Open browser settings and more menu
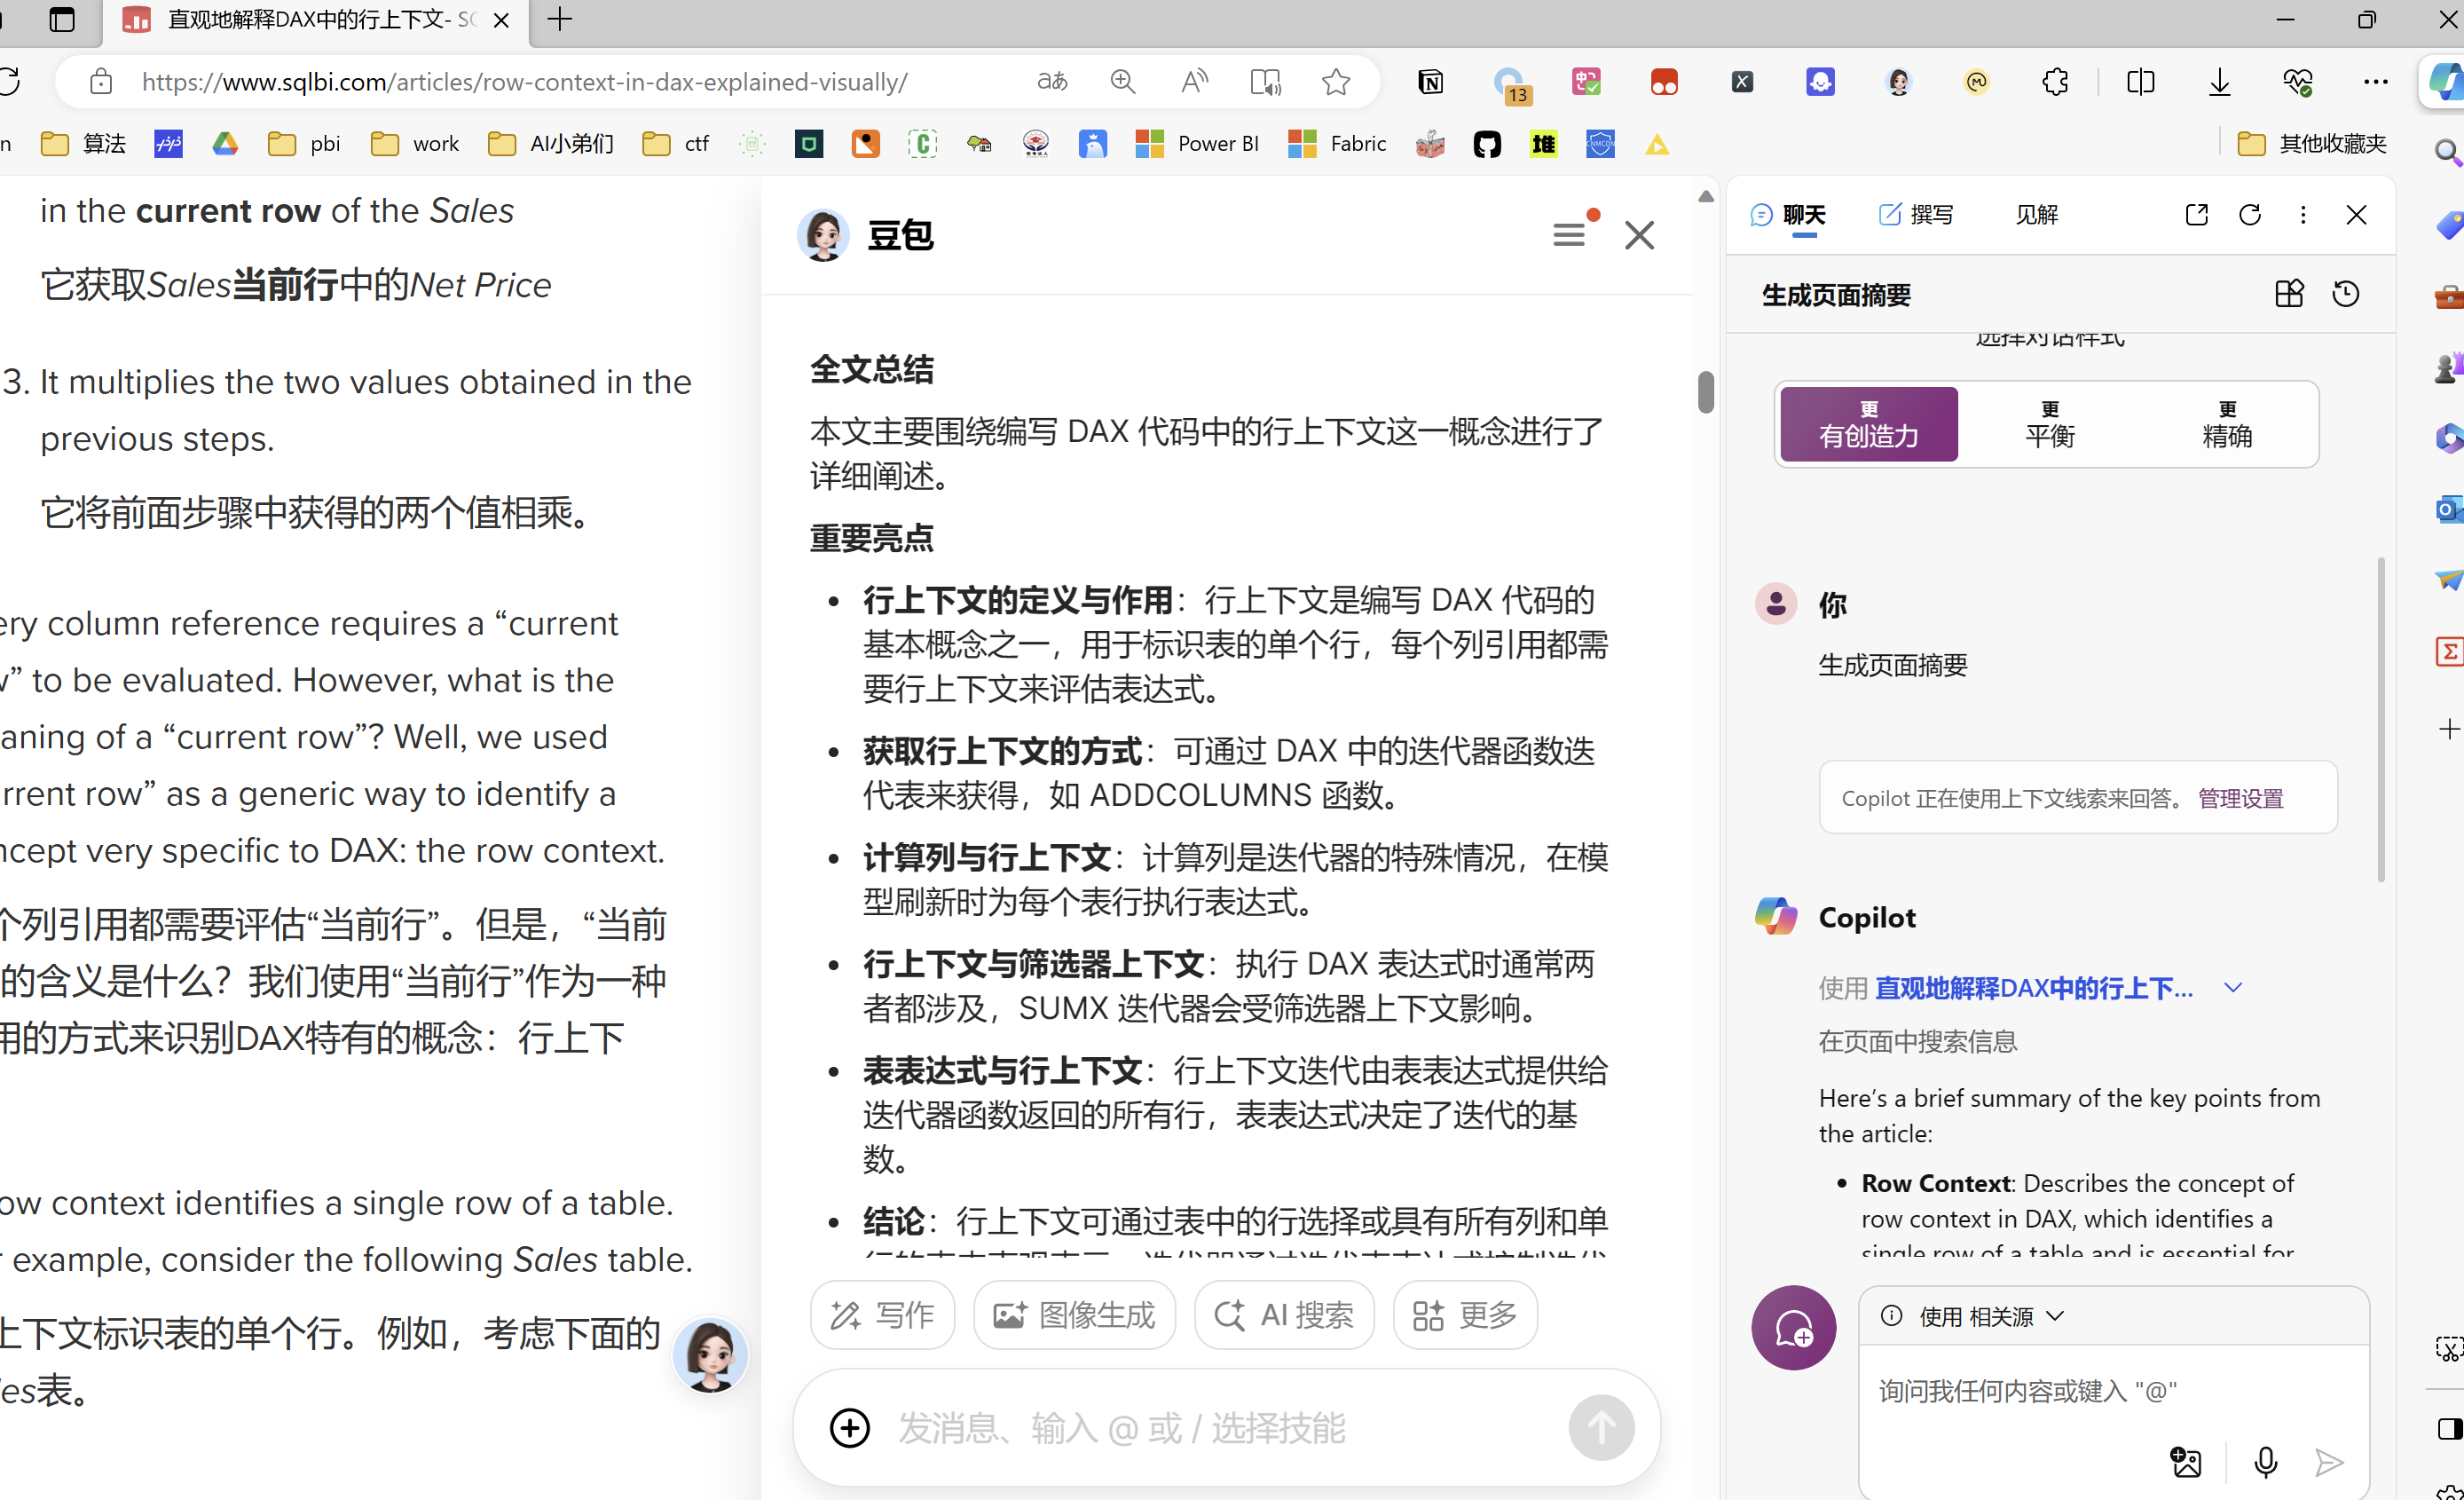This screenshot has height=1500, width=2464. click(2376, 81)
